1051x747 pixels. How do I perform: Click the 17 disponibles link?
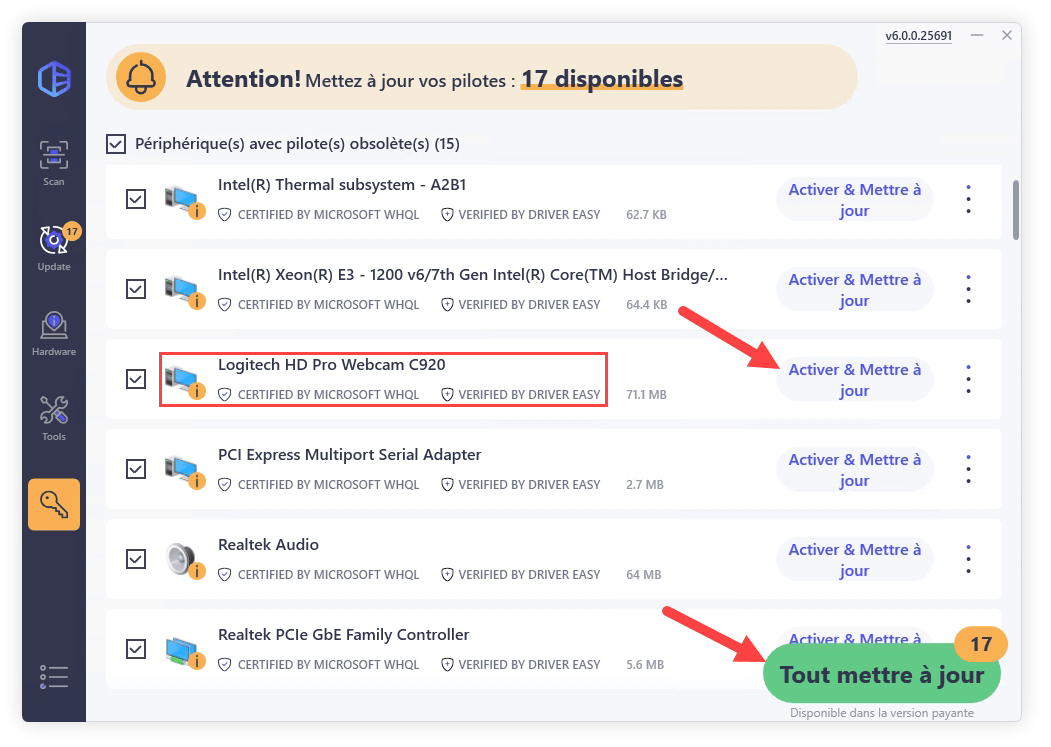click(602, 79)
